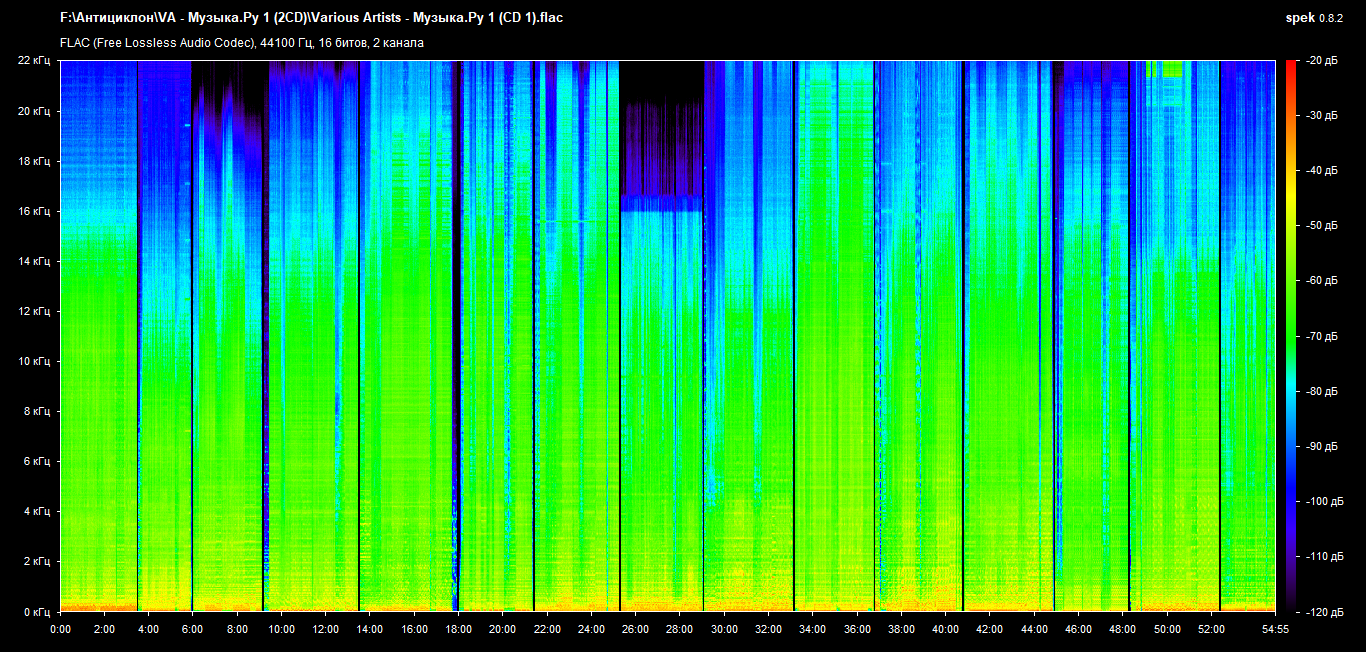Click the -50 дБ scale label
Image resolution: width=1366 pixels, height=652 pixels.
click(x=1322, y=226)
